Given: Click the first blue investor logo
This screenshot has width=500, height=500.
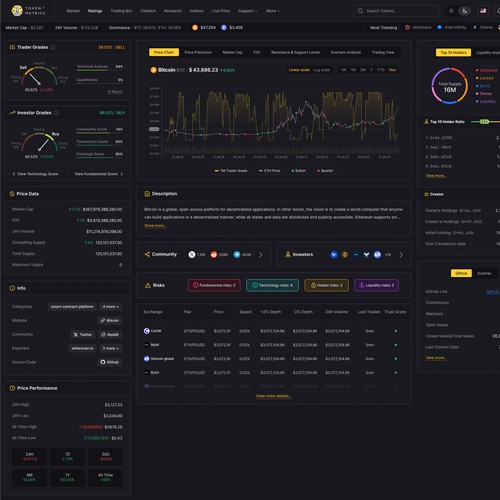Looking at the screenshot, I should point(334,254).
